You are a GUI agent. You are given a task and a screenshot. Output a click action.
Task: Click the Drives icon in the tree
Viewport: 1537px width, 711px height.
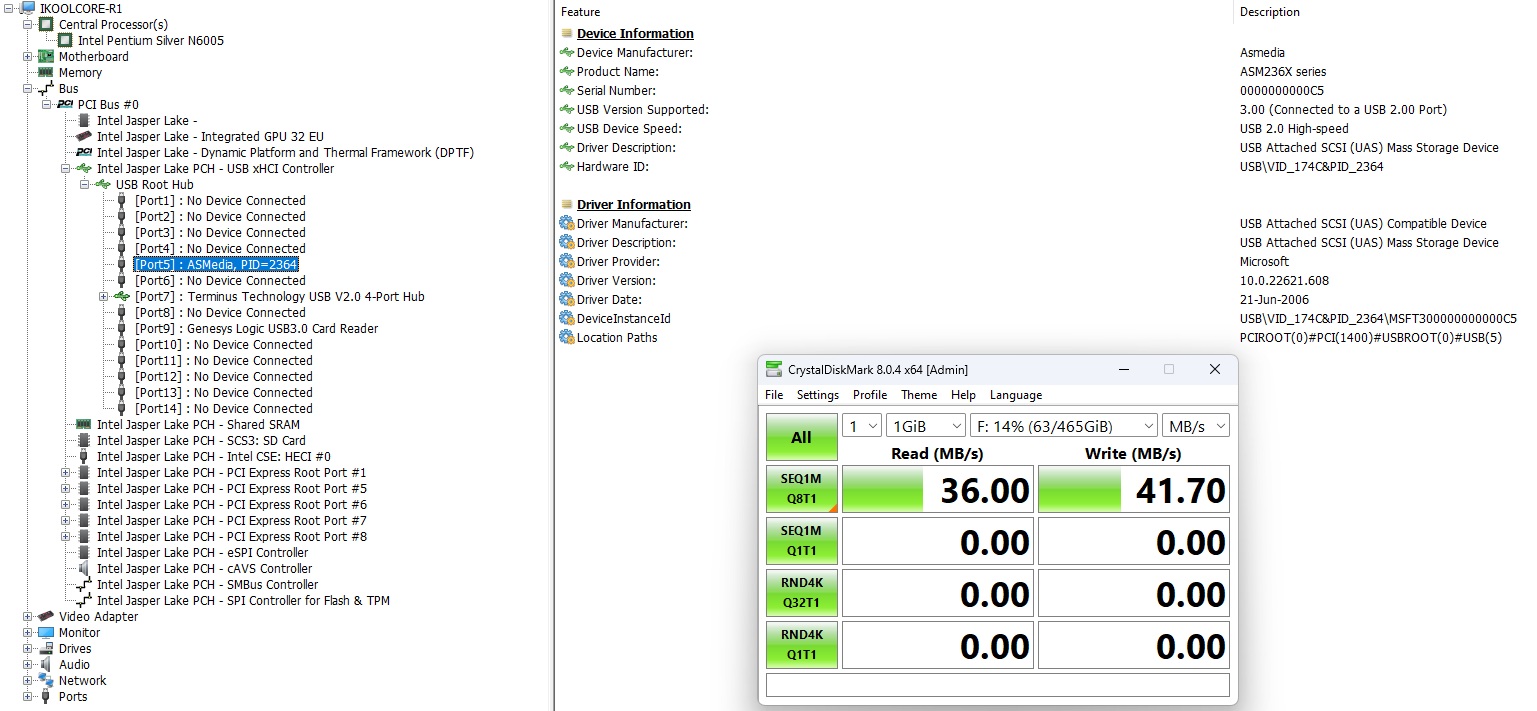(46, 648)
